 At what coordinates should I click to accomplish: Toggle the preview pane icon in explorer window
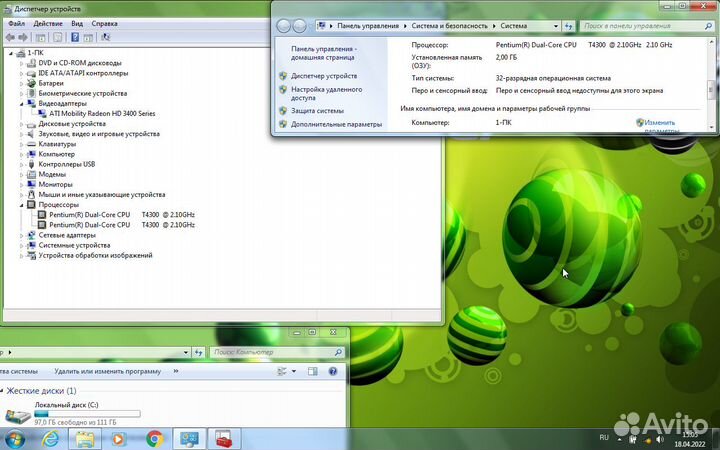(312, 371)
